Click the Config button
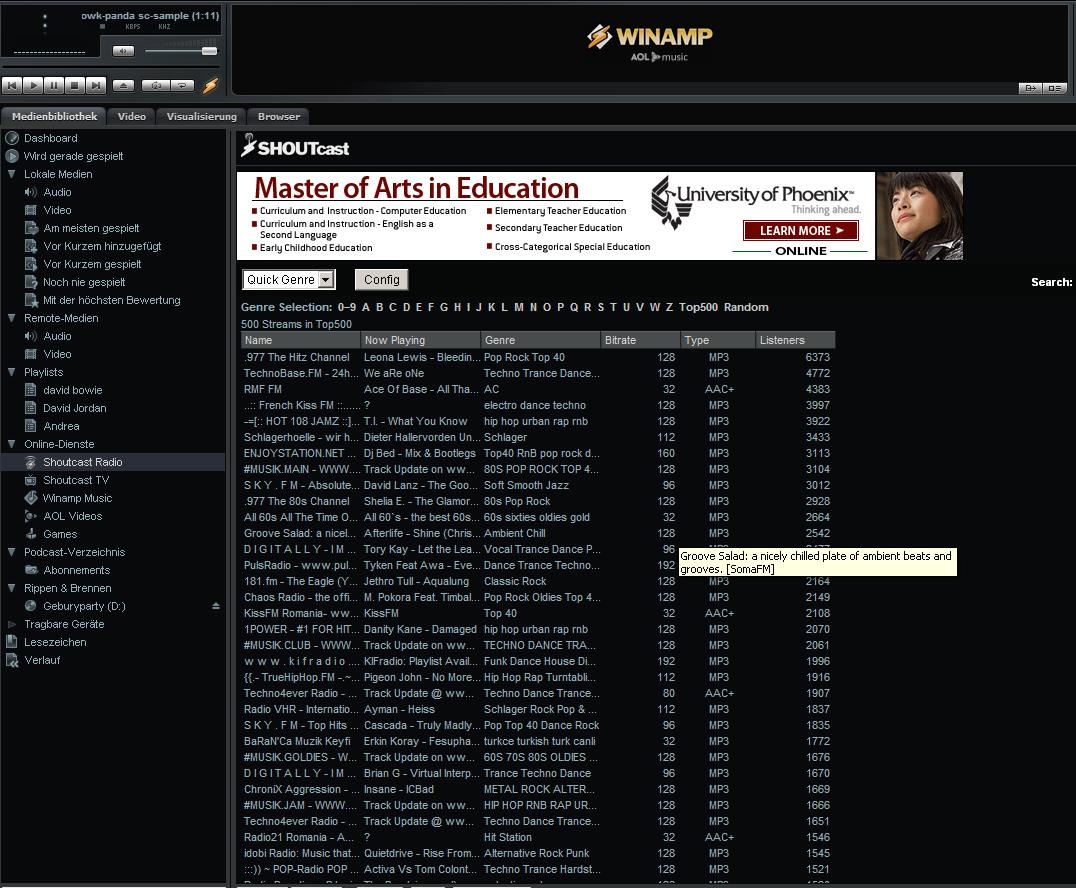The width and height of the screenshot is (1076, 888). click(x=382, y=279)
